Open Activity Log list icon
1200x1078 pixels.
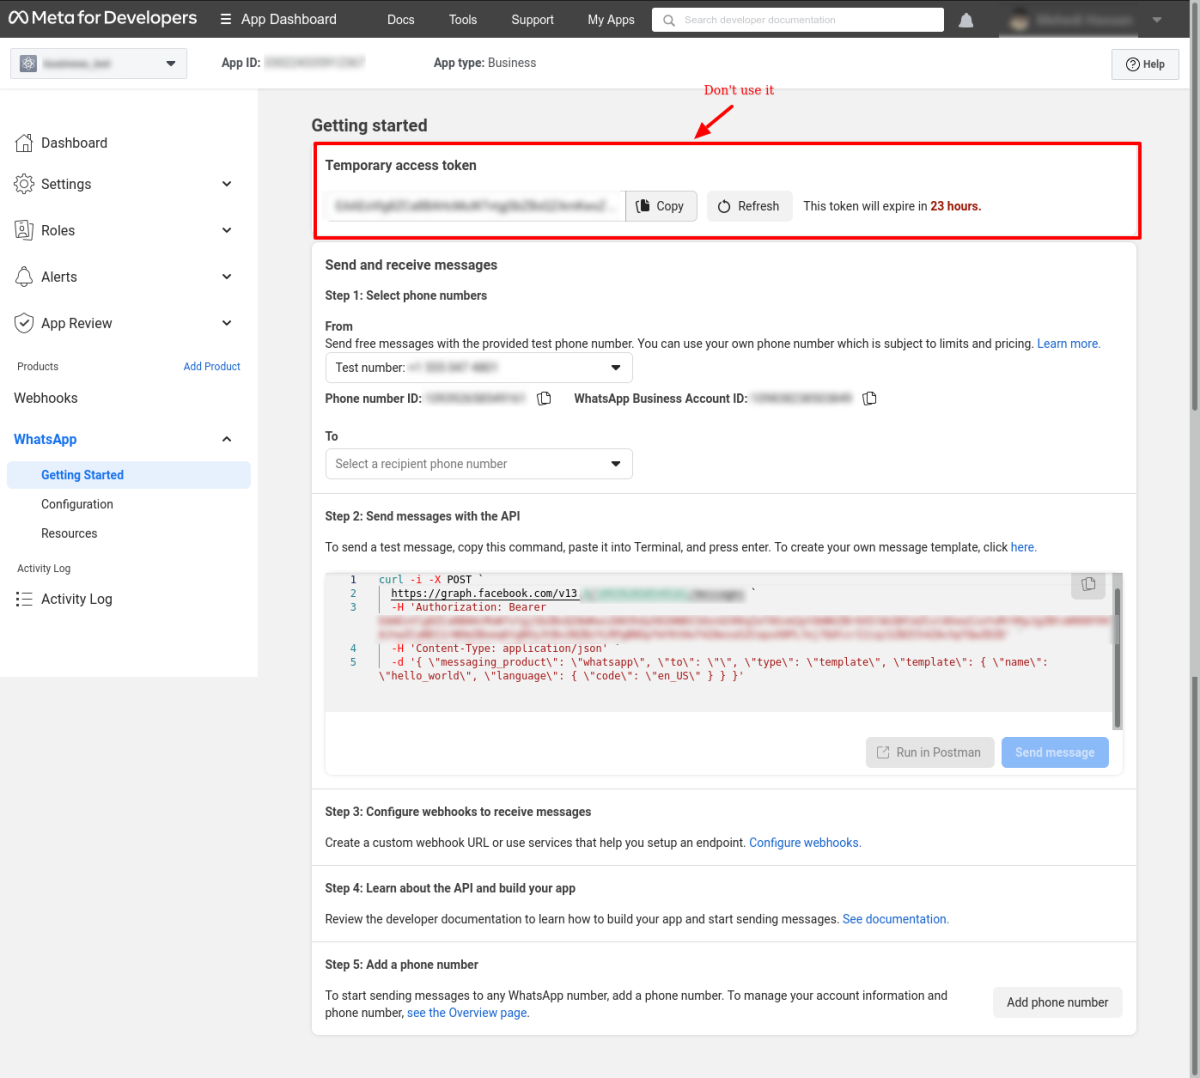[x=24, y=599]
